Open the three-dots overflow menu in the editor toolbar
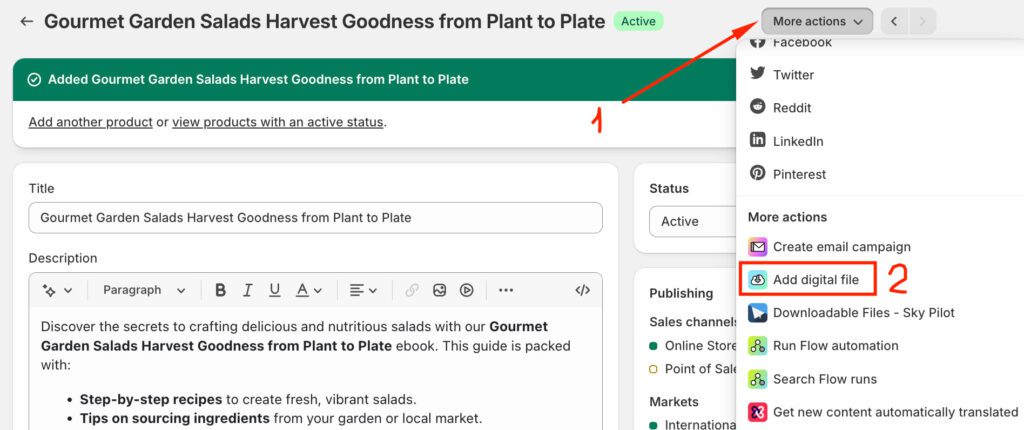The image size is (1024, 430). pos(506,290)
